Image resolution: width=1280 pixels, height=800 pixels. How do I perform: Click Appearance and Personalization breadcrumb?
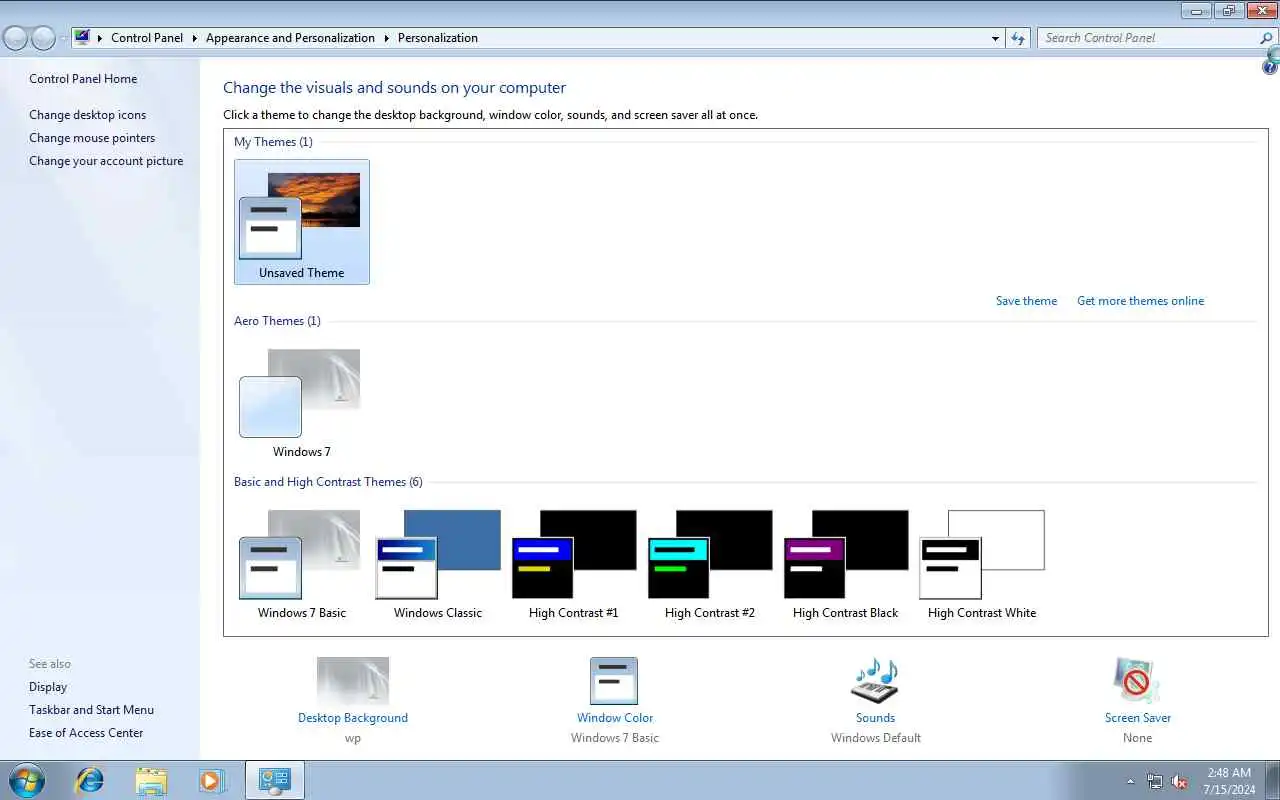point(290,38)
